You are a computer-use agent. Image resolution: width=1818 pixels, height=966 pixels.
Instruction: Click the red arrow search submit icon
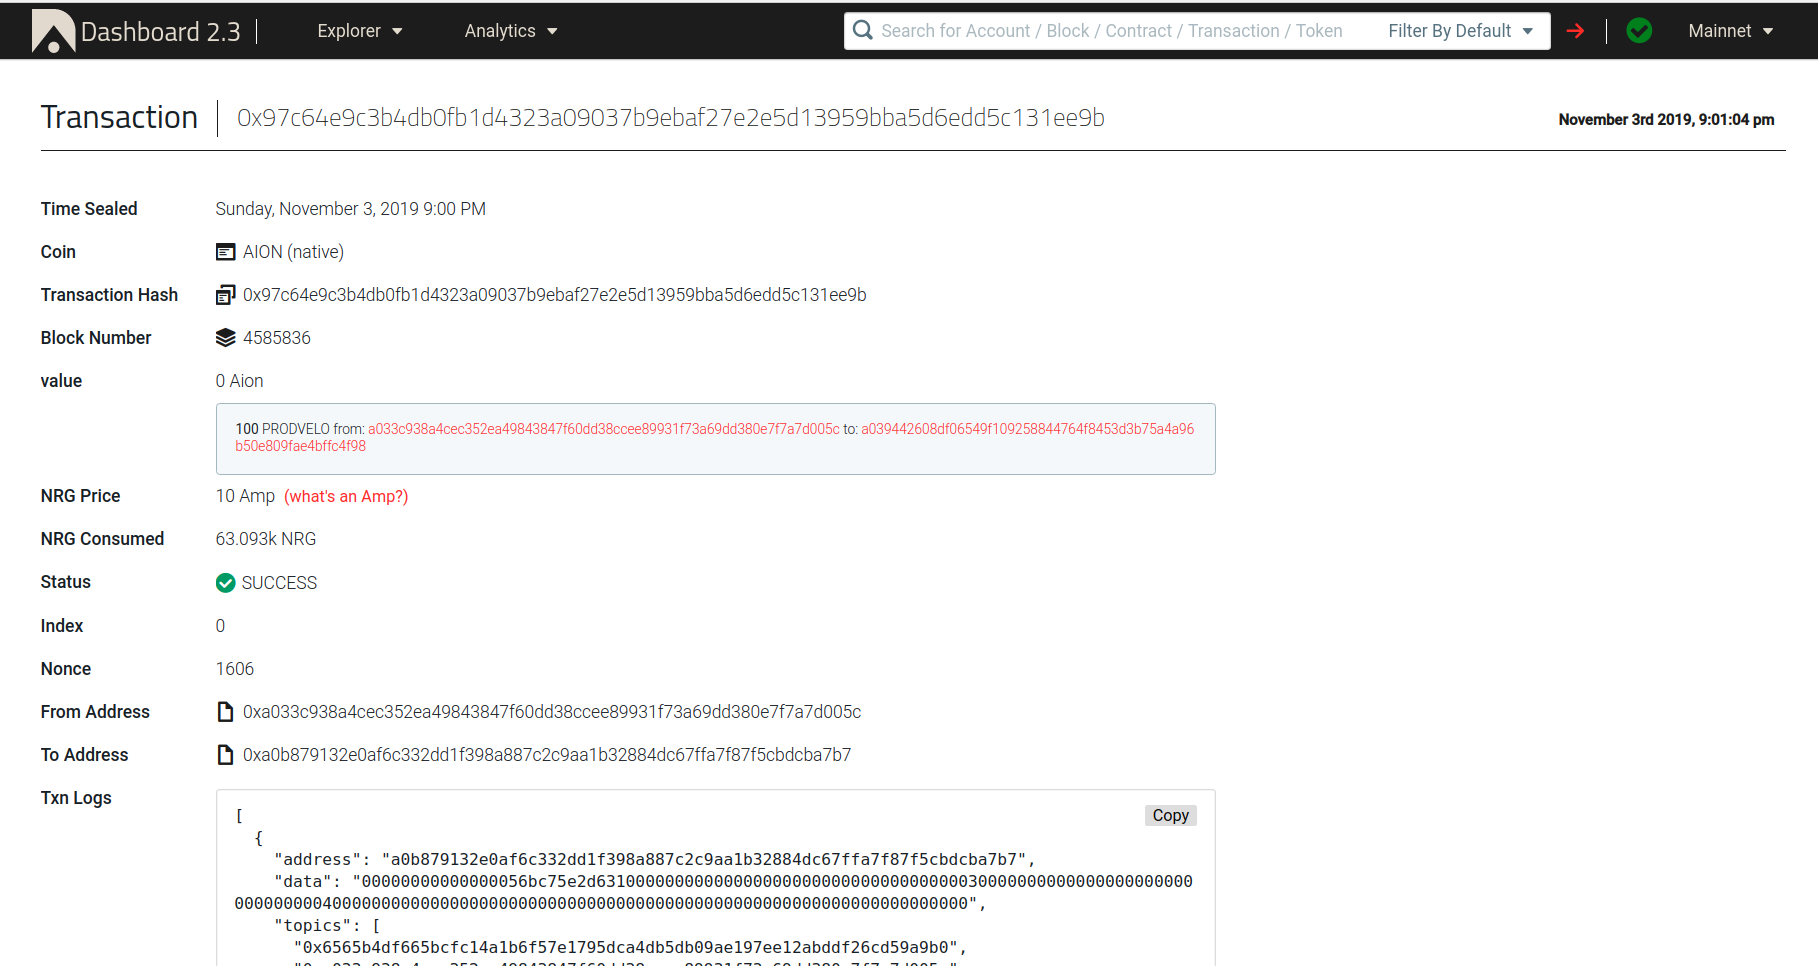click(x=1575, y=31)
